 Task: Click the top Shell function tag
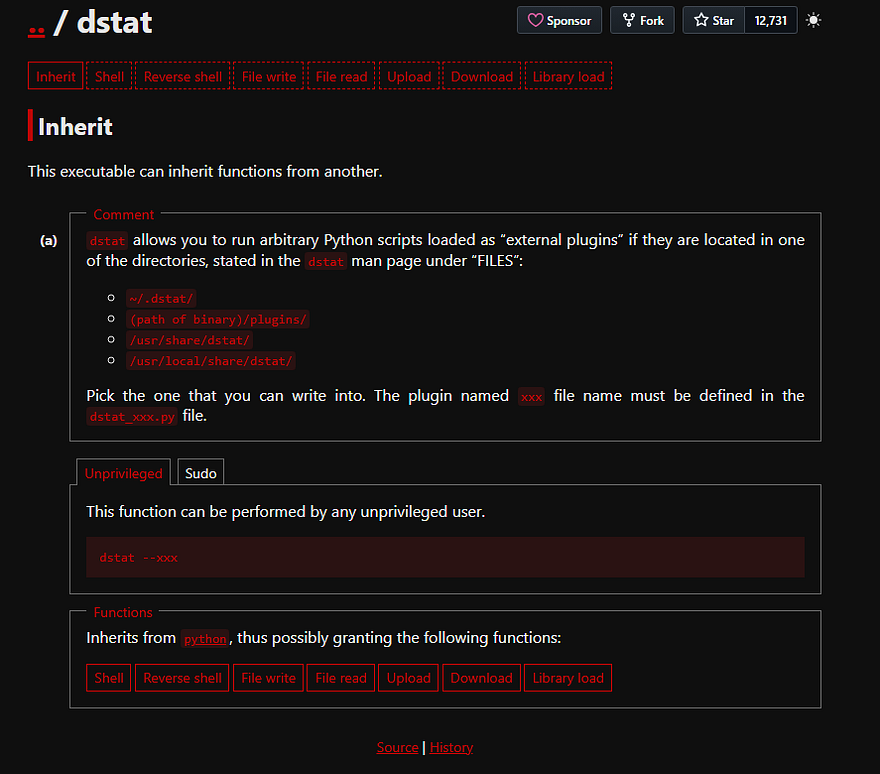[110, 77]
